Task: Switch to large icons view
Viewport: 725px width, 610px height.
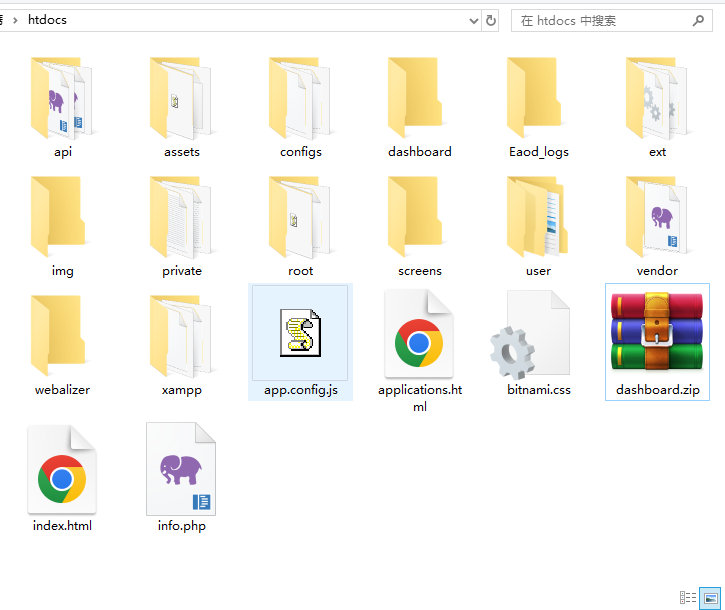Action: pos(710,597)
